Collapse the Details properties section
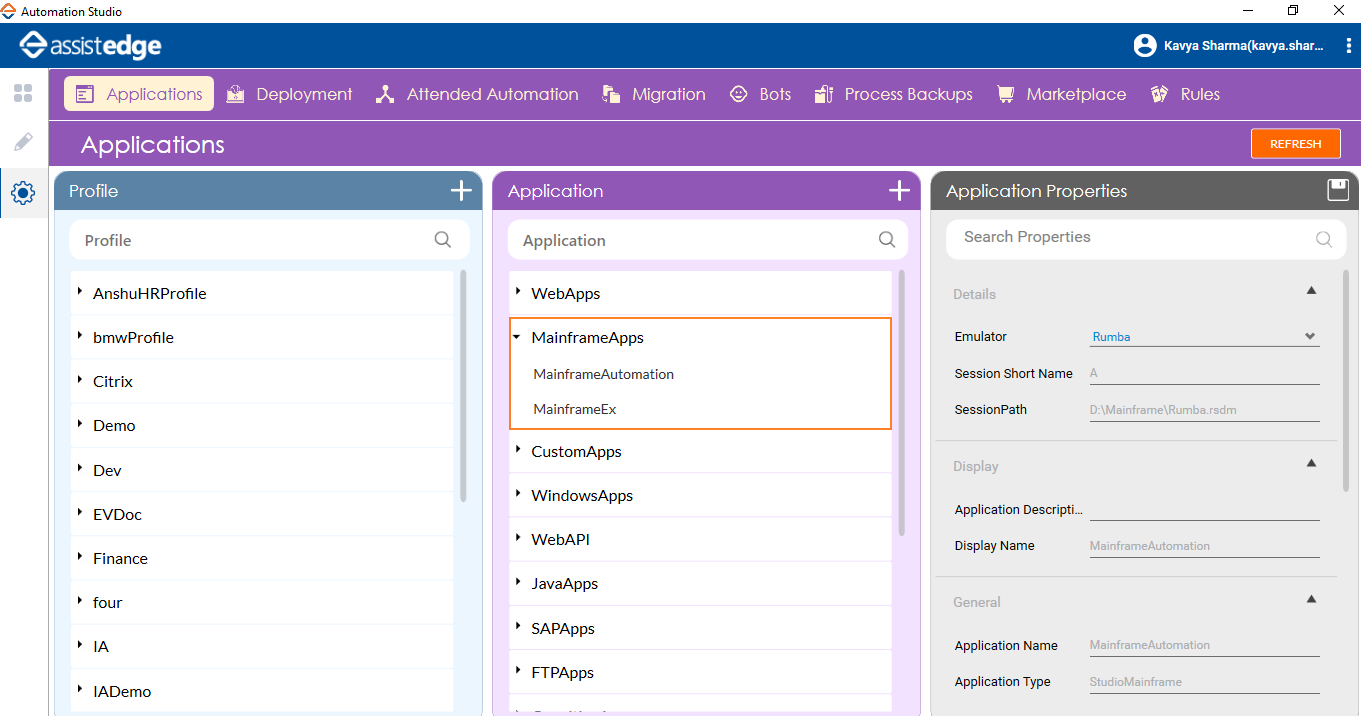This screenshot has width=1361, height=716. point(1311,290)
